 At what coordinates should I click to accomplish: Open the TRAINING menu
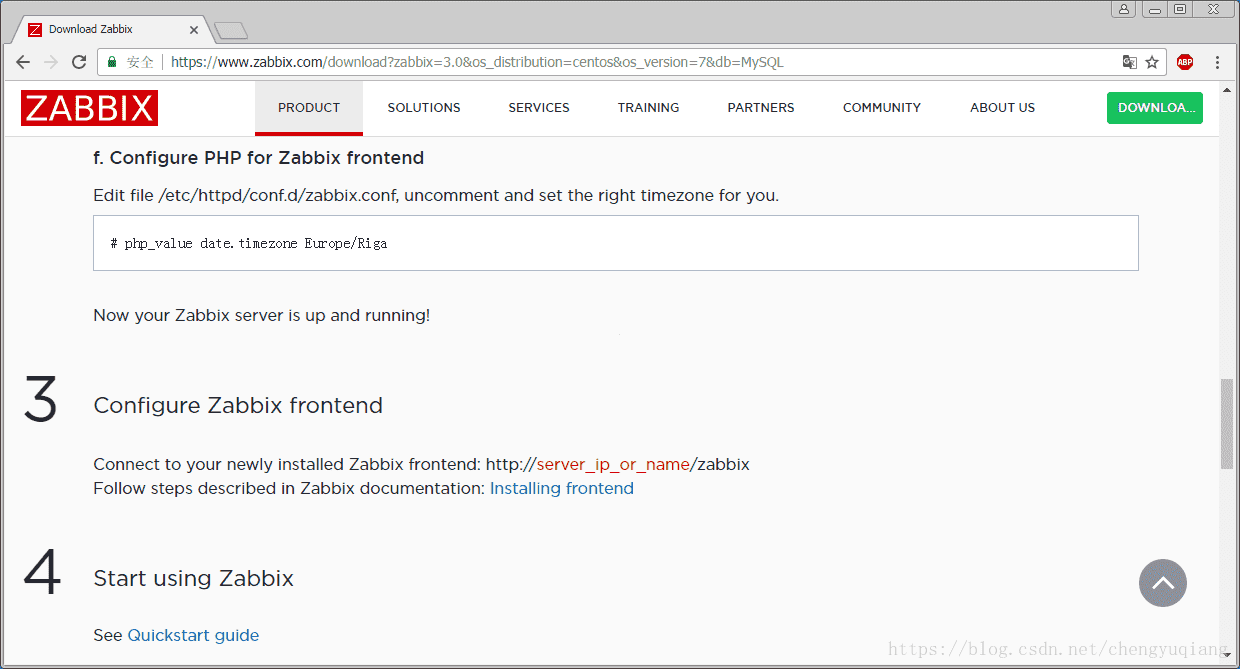pos(648,108)
